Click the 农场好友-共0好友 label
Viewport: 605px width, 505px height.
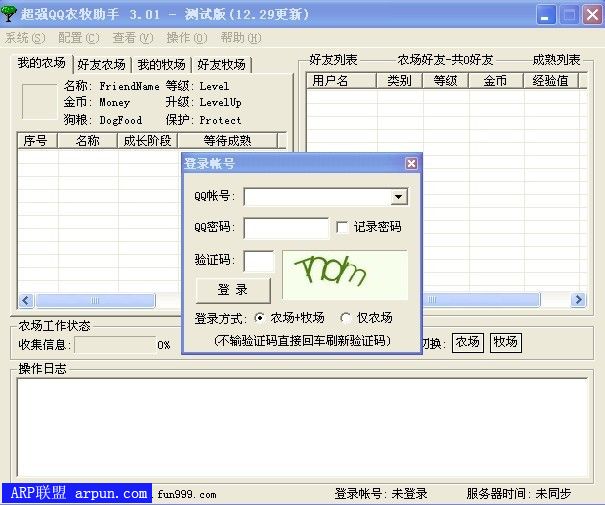(445, 60)
